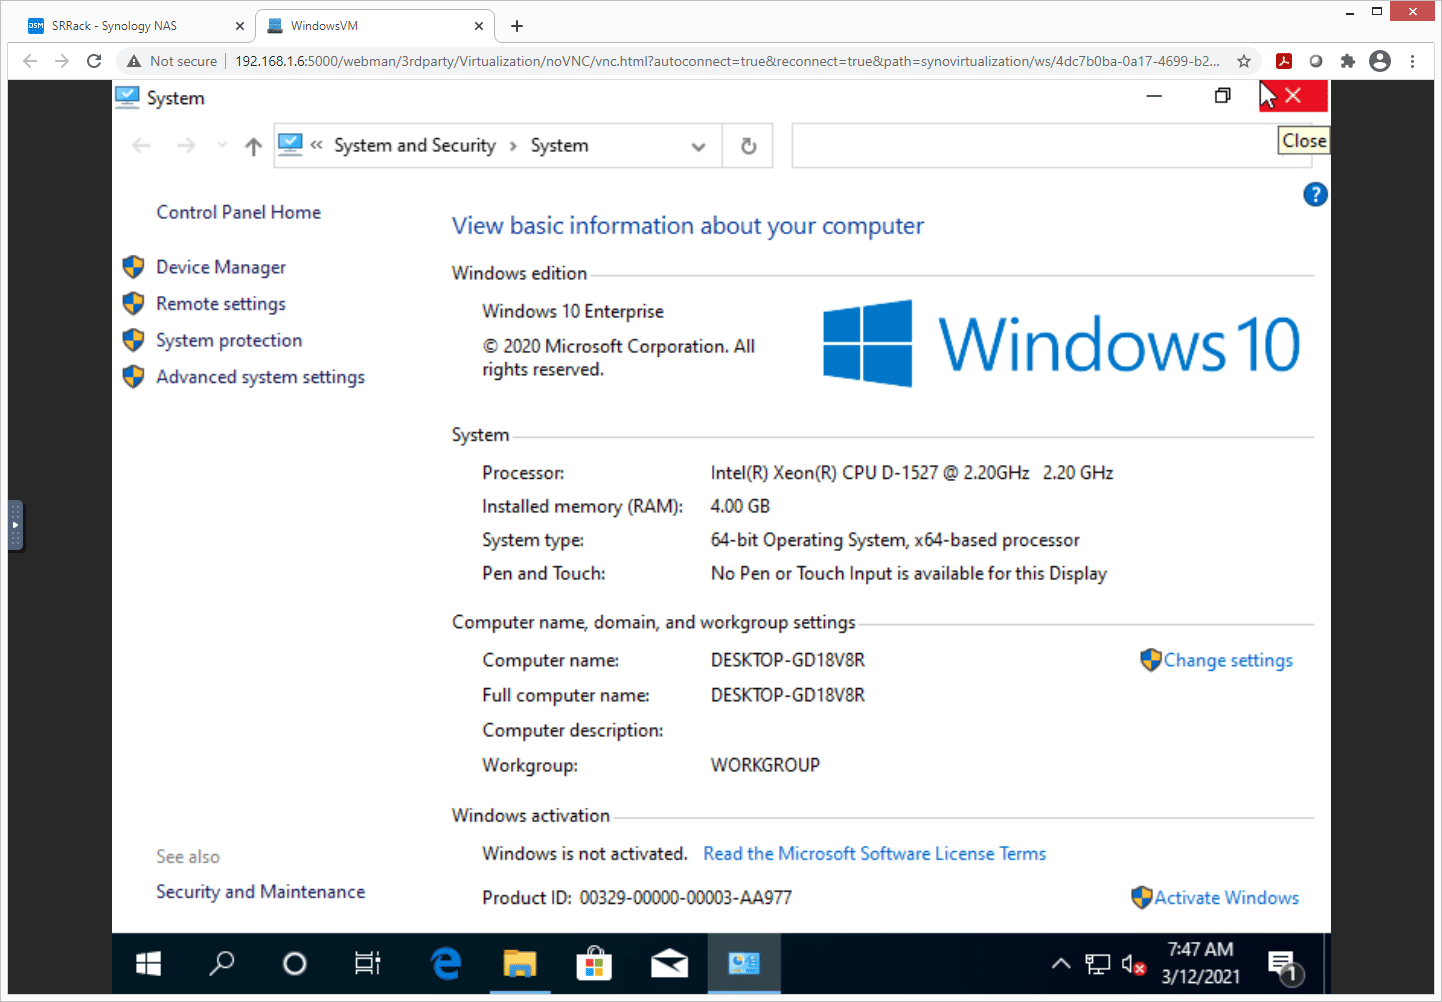Open File Explorer from taskbar
Image resolution: width=1442 pixels, height=1002 pixels.
pyautogui.click(x=520, y=963)
